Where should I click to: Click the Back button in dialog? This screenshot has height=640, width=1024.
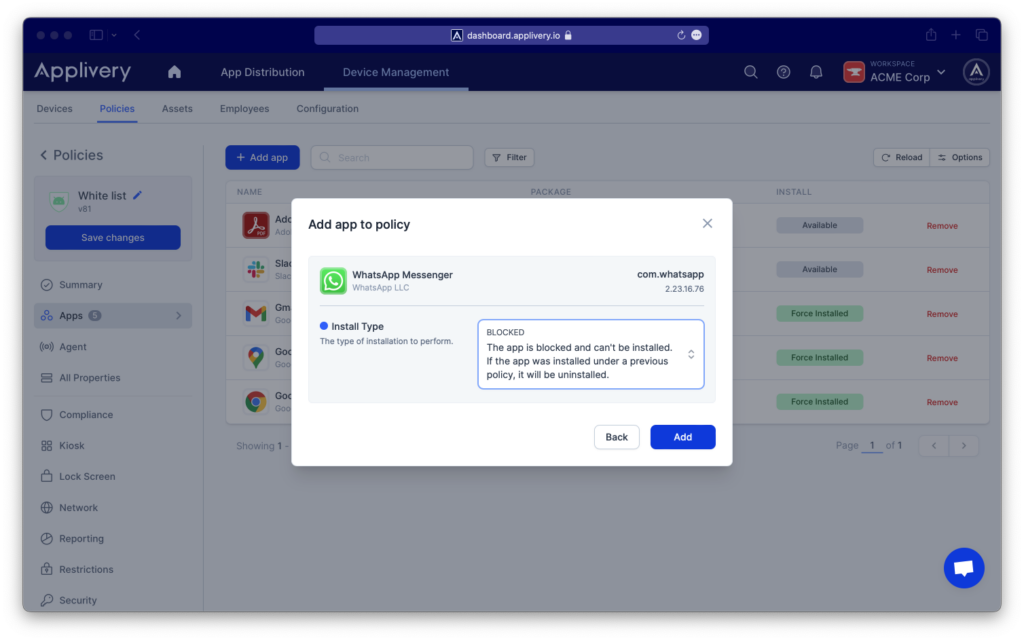[616, 437]
